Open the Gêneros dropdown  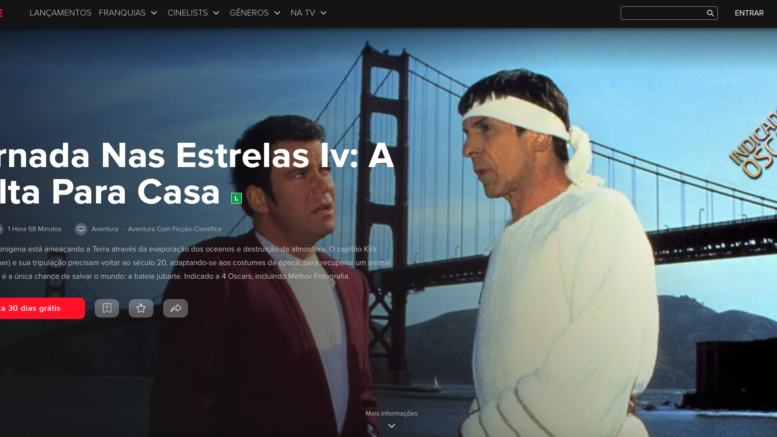coord(255,13)
